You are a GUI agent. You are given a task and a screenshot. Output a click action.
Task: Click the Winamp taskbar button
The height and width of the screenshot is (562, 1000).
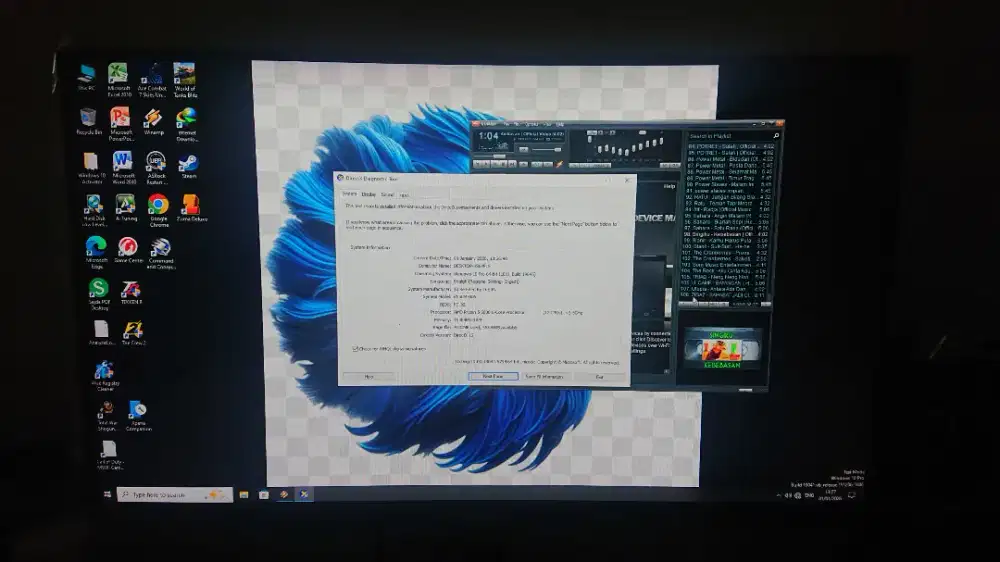pos(284,494)
